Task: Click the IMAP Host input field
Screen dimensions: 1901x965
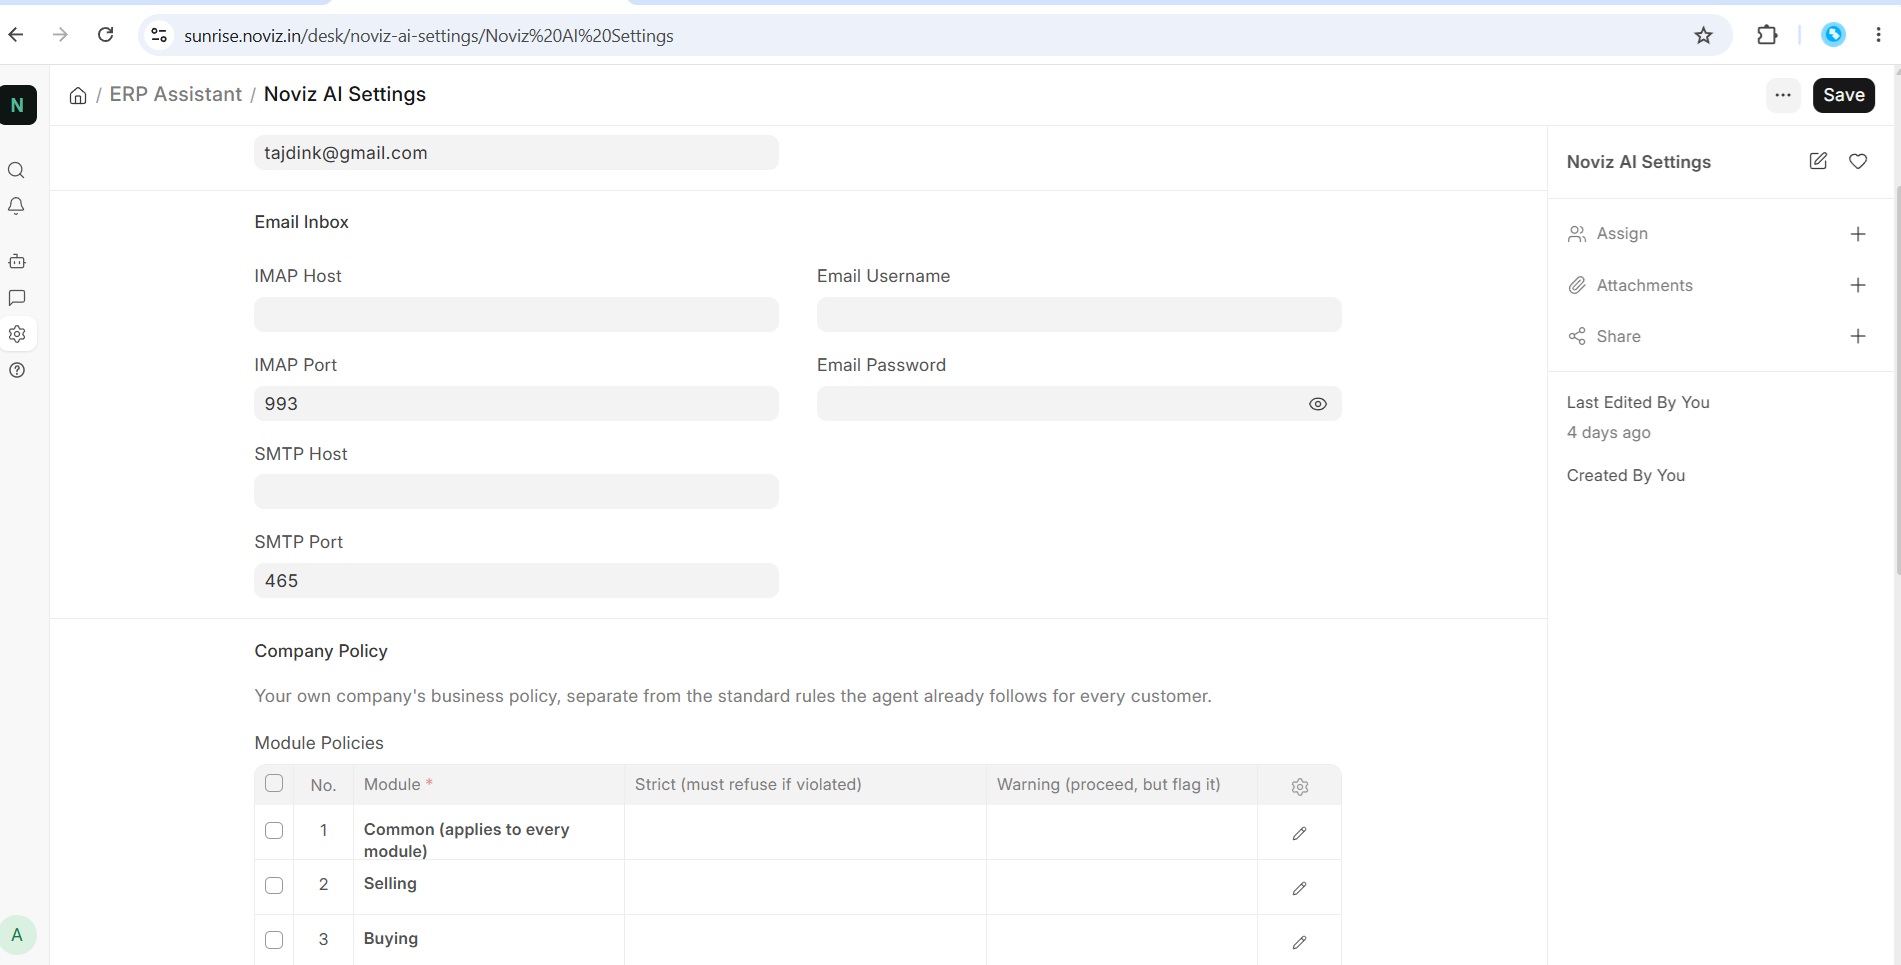Action: [x=516, y=314]
